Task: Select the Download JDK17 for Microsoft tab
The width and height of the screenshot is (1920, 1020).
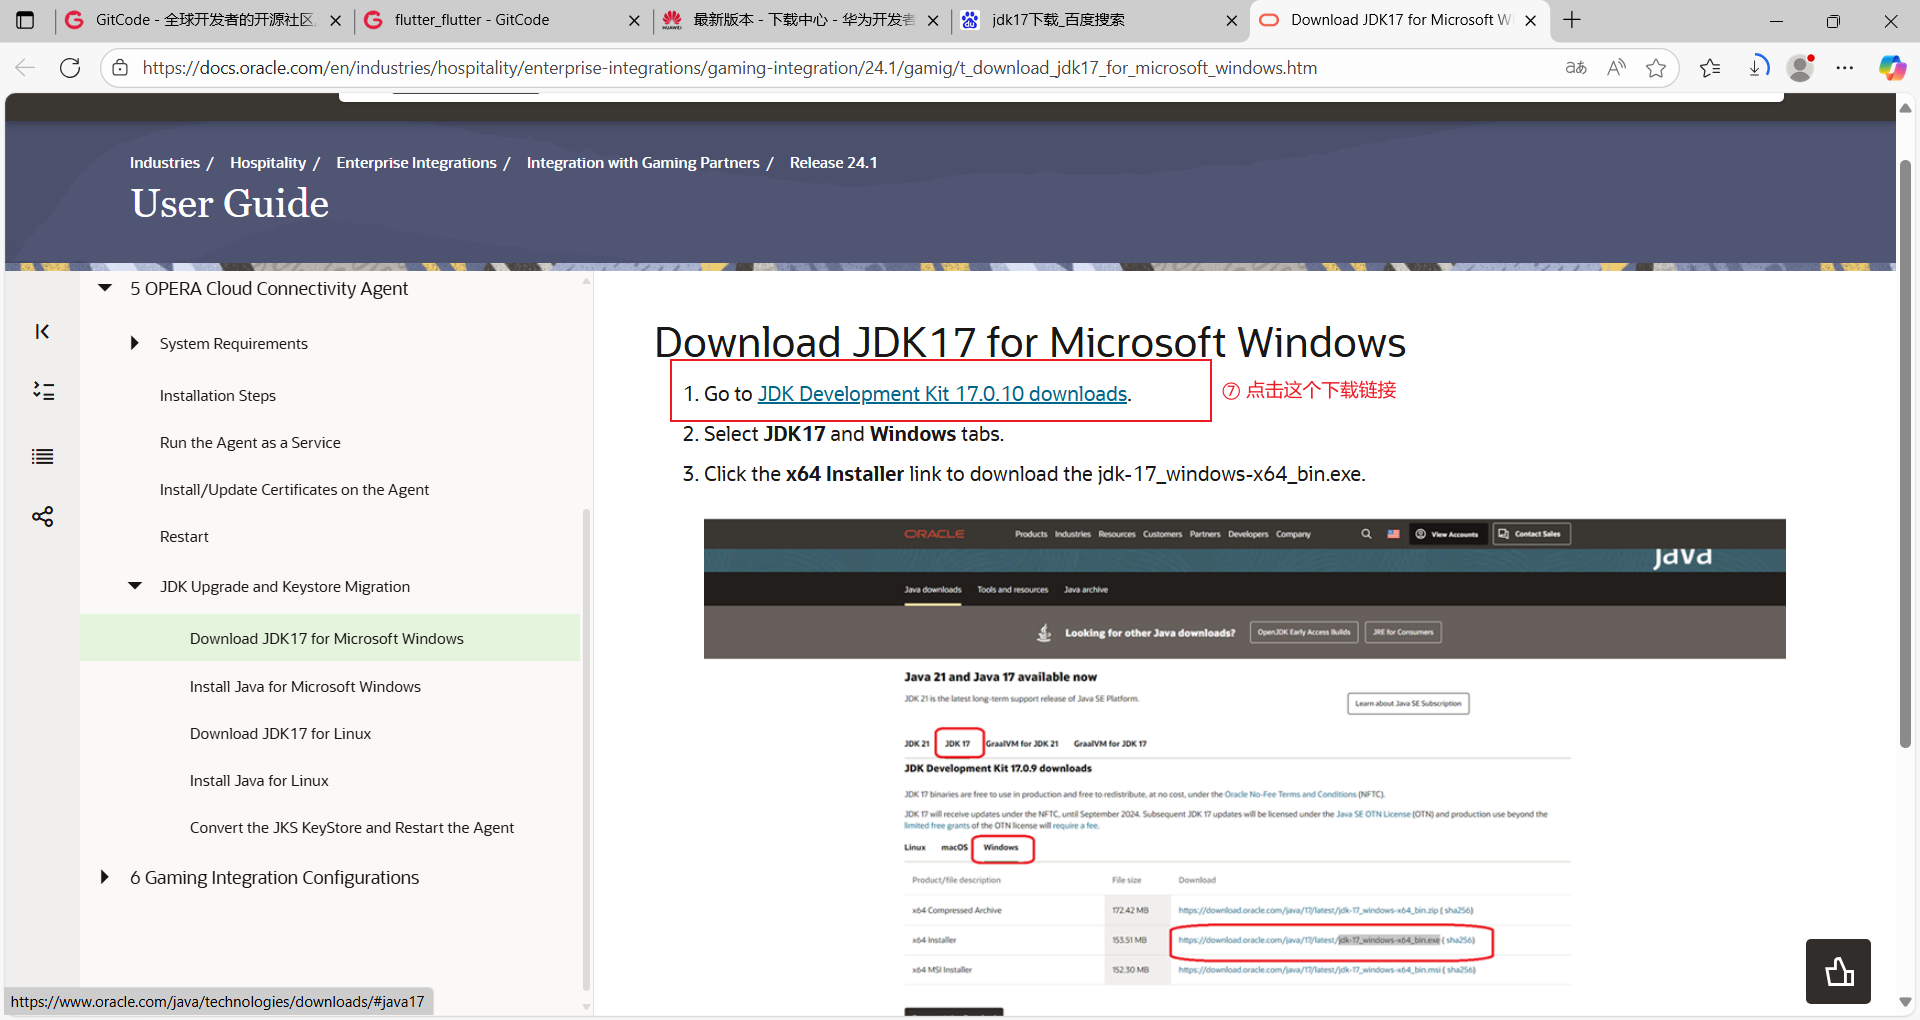Action: point(1398,20)
